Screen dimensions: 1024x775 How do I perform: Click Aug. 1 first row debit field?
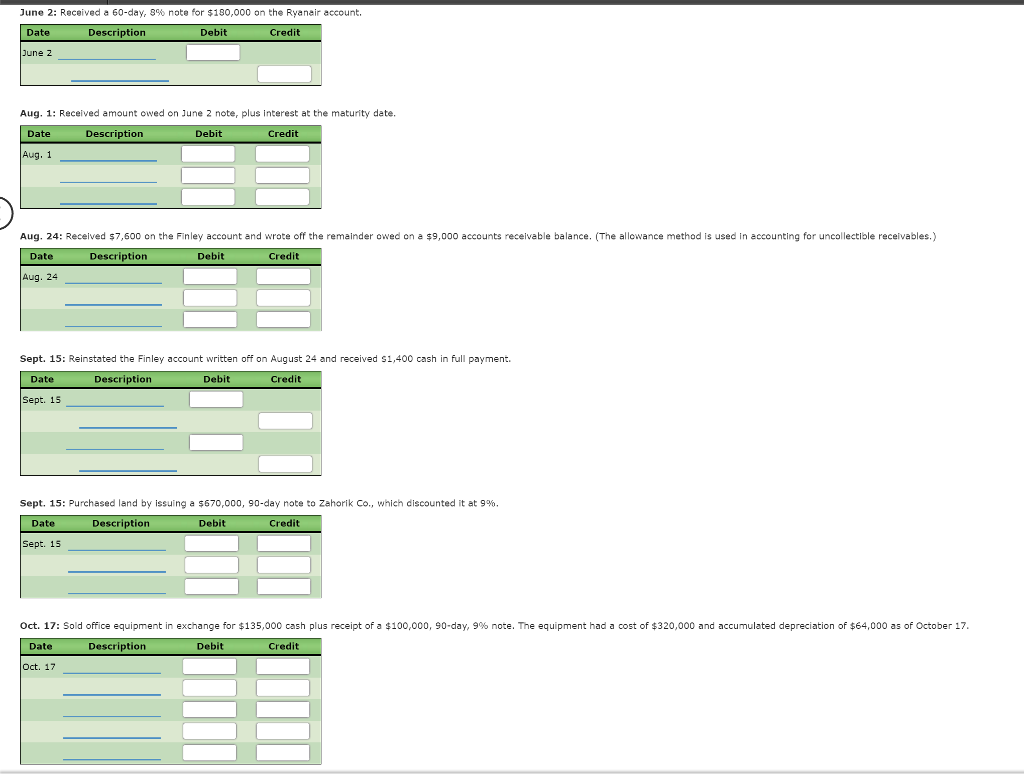pyautogui.click(x=208, y=154)
